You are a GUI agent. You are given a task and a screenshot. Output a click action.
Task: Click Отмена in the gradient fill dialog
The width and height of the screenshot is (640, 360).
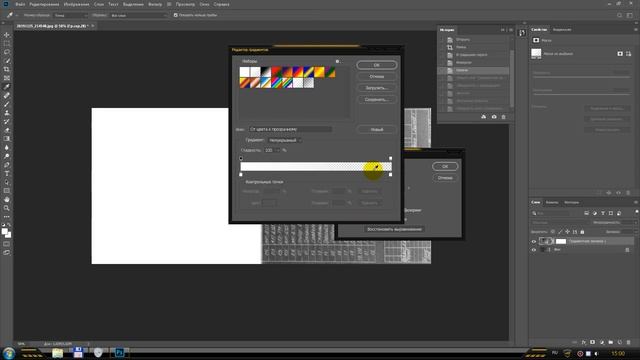pyautogui.click(x=445, y=178)
